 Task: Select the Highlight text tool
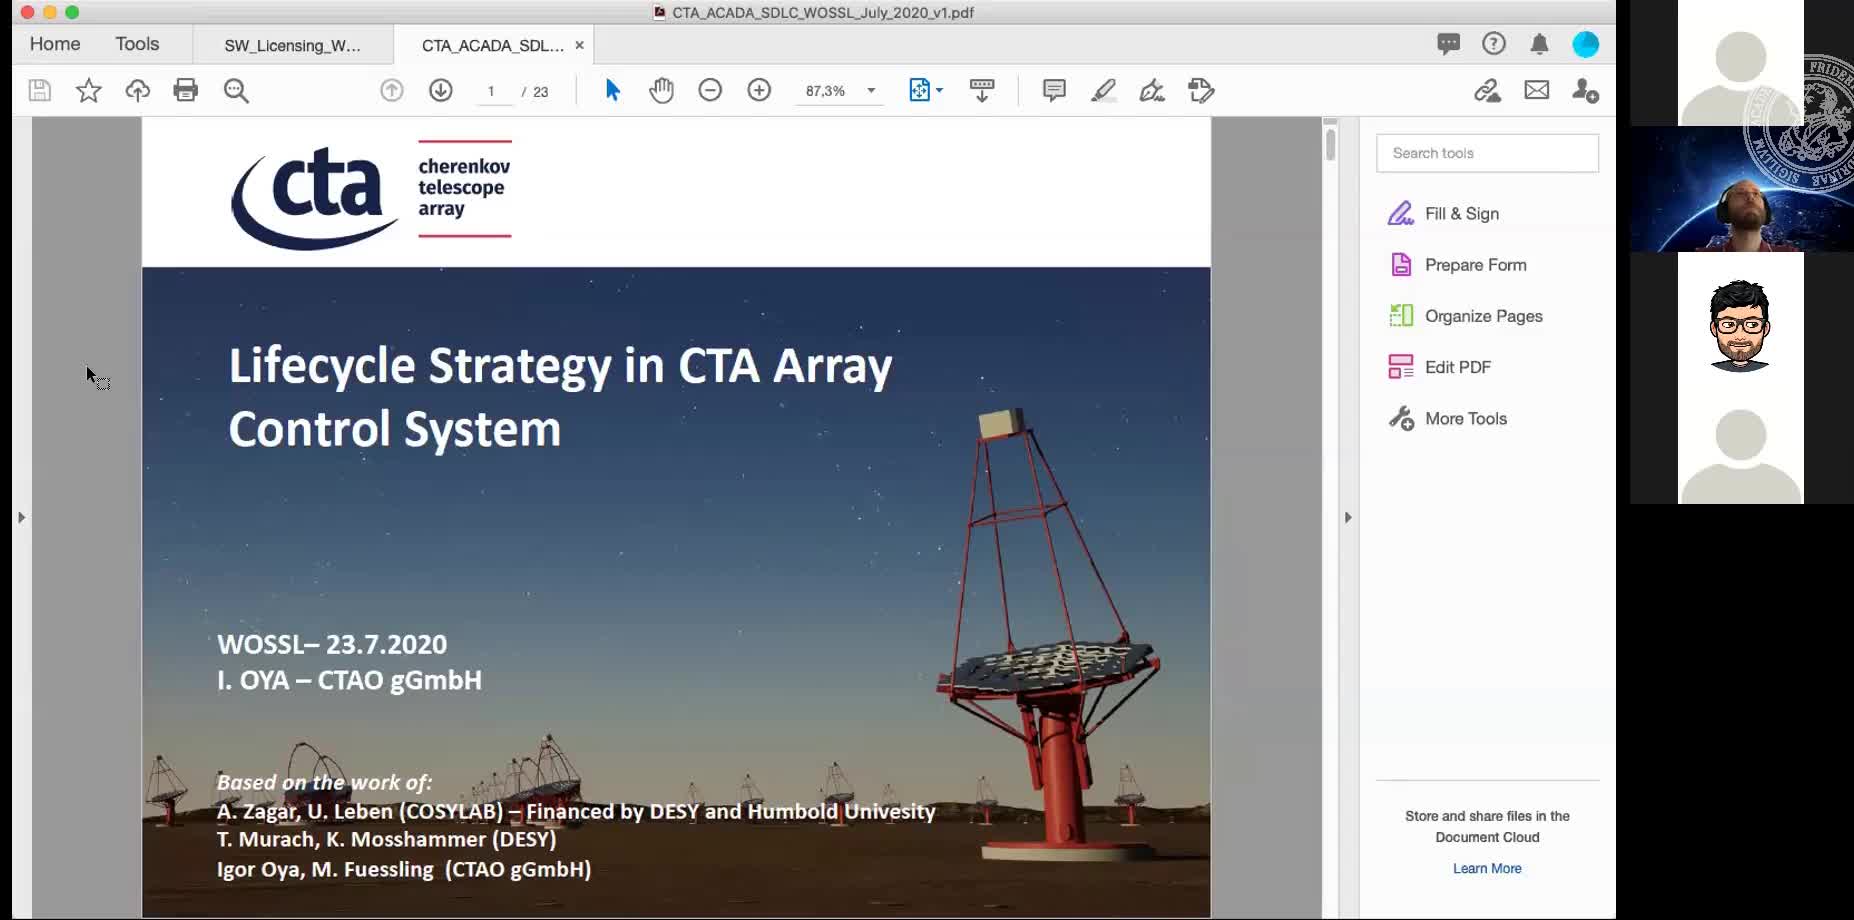click(1104, 90)
